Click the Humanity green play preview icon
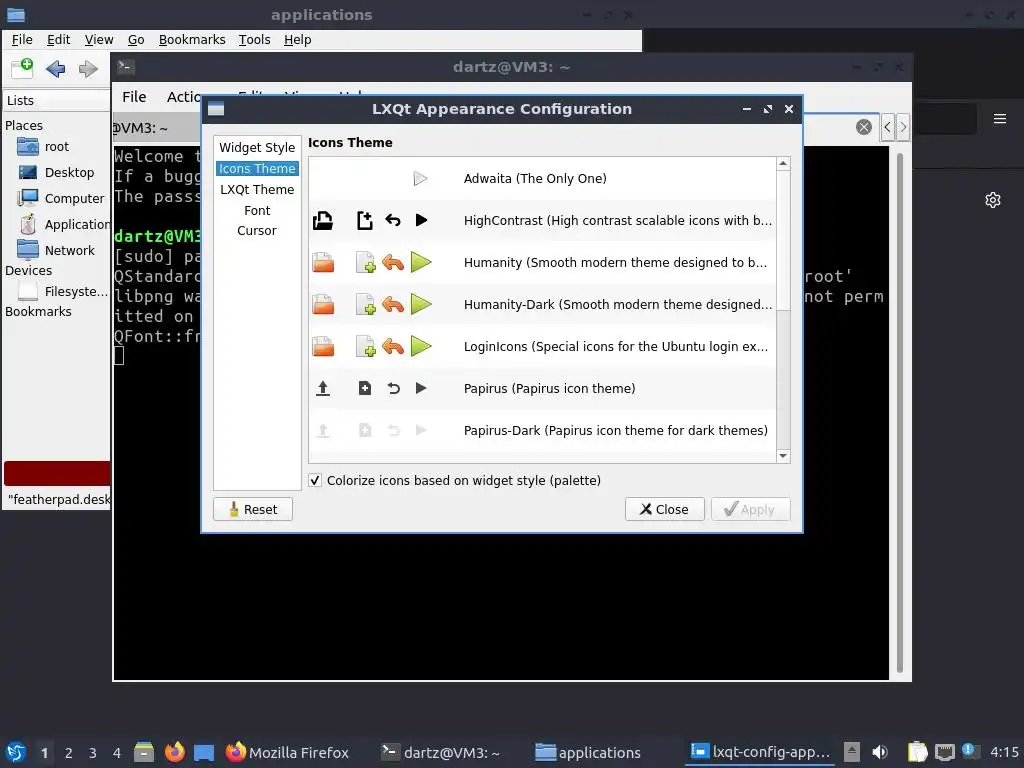This screenshot has width=1024, height=768. tap(421, 263)
